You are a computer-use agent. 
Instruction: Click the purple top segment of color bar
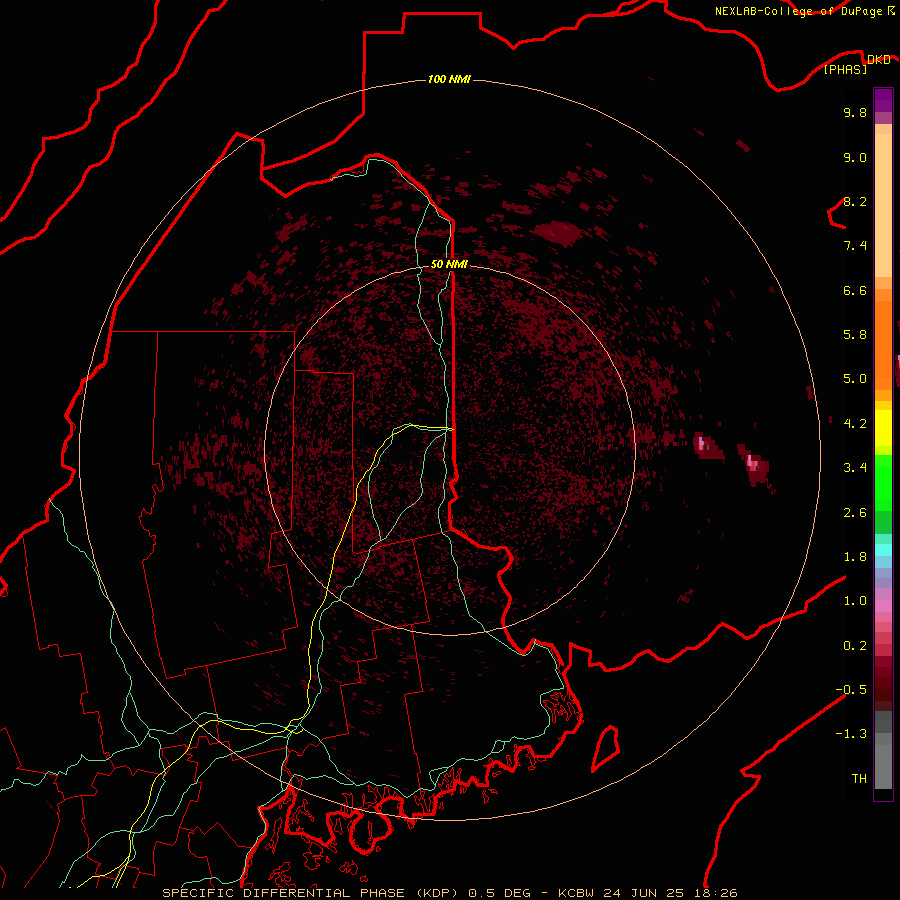[x=883, y=100]
